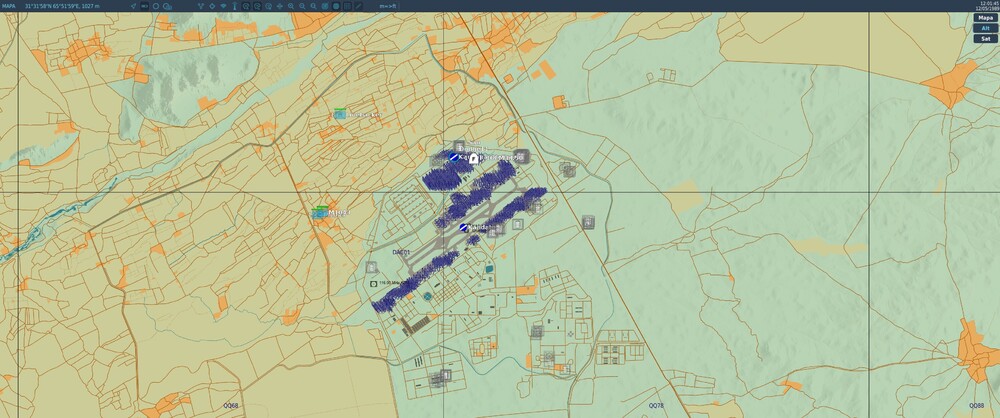Switch map view to Sat mode
The width and height of the screenshot is (1000, 418).
(985, 38)
